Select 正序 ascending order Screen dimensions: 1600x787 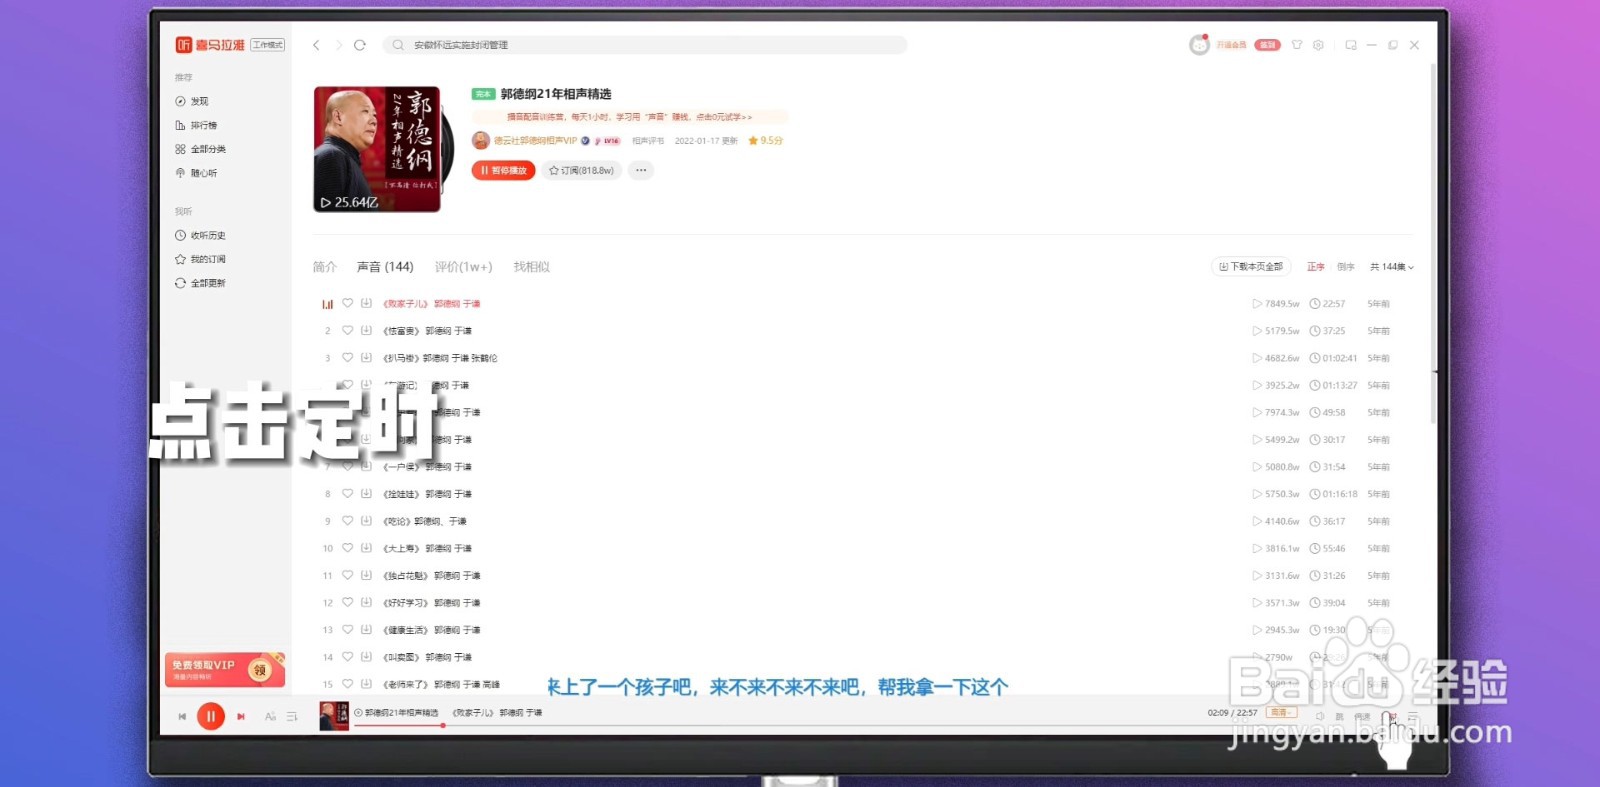click(x=1315, y=267)
